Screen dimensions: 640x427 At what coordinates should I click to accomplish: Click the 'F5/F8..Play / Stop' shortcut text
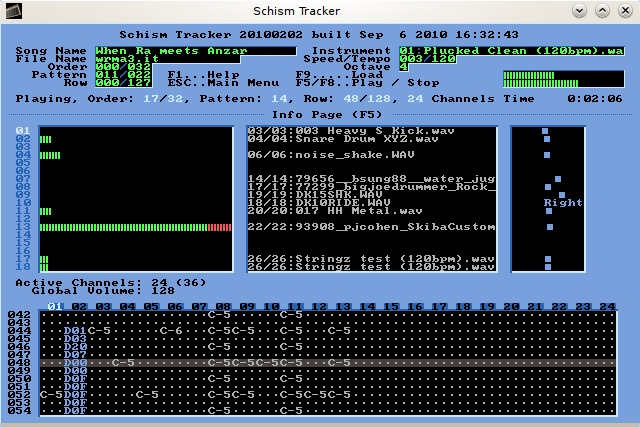(368, 83)
